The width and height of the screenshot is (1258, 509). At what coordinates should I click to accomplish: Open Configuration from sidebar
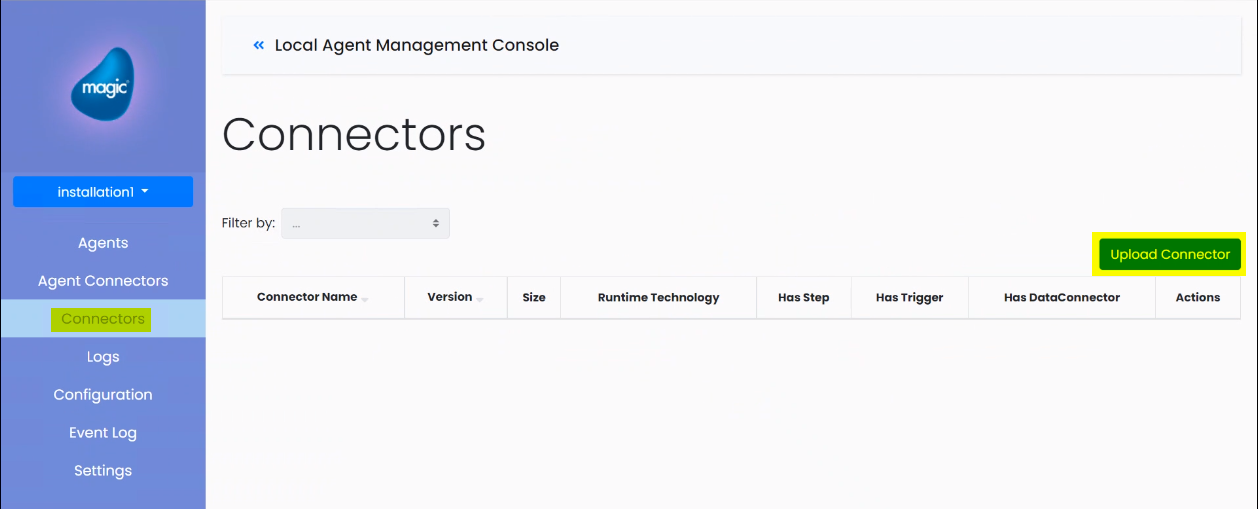(103, 395)
